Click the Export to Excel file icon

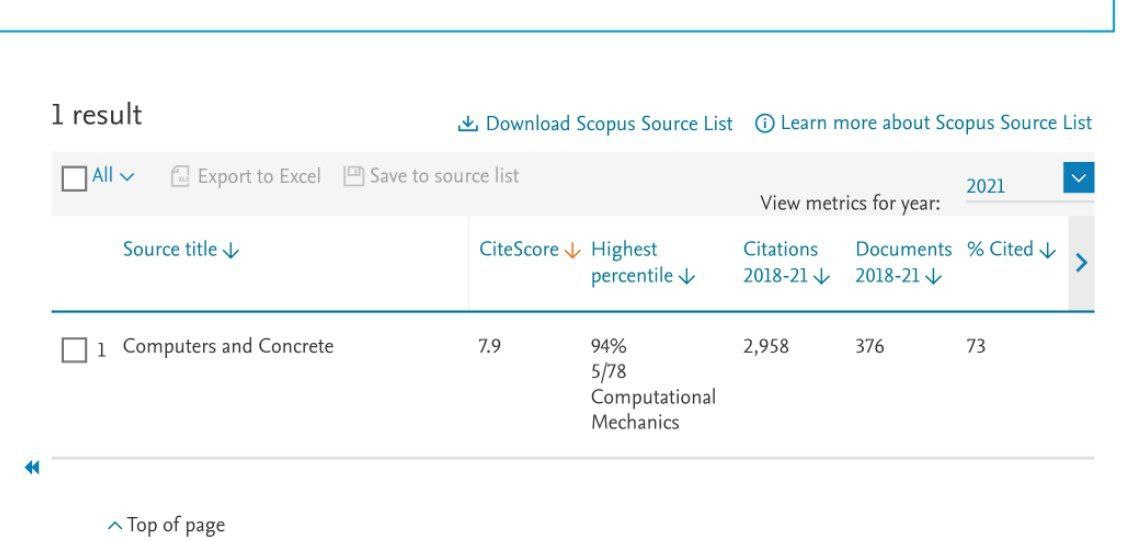click(180, 177)
